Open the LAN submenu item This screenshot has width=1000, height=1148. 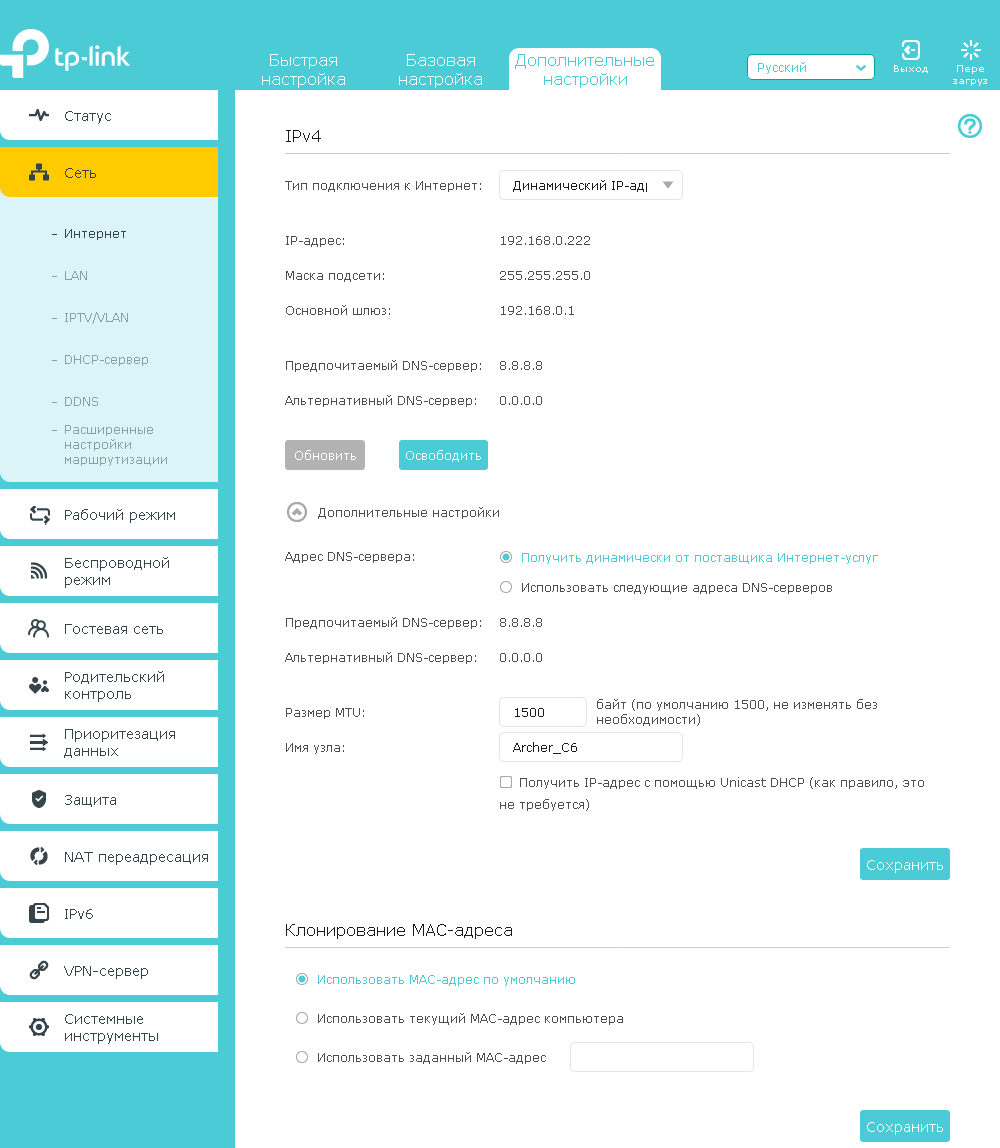pos(75,275)
